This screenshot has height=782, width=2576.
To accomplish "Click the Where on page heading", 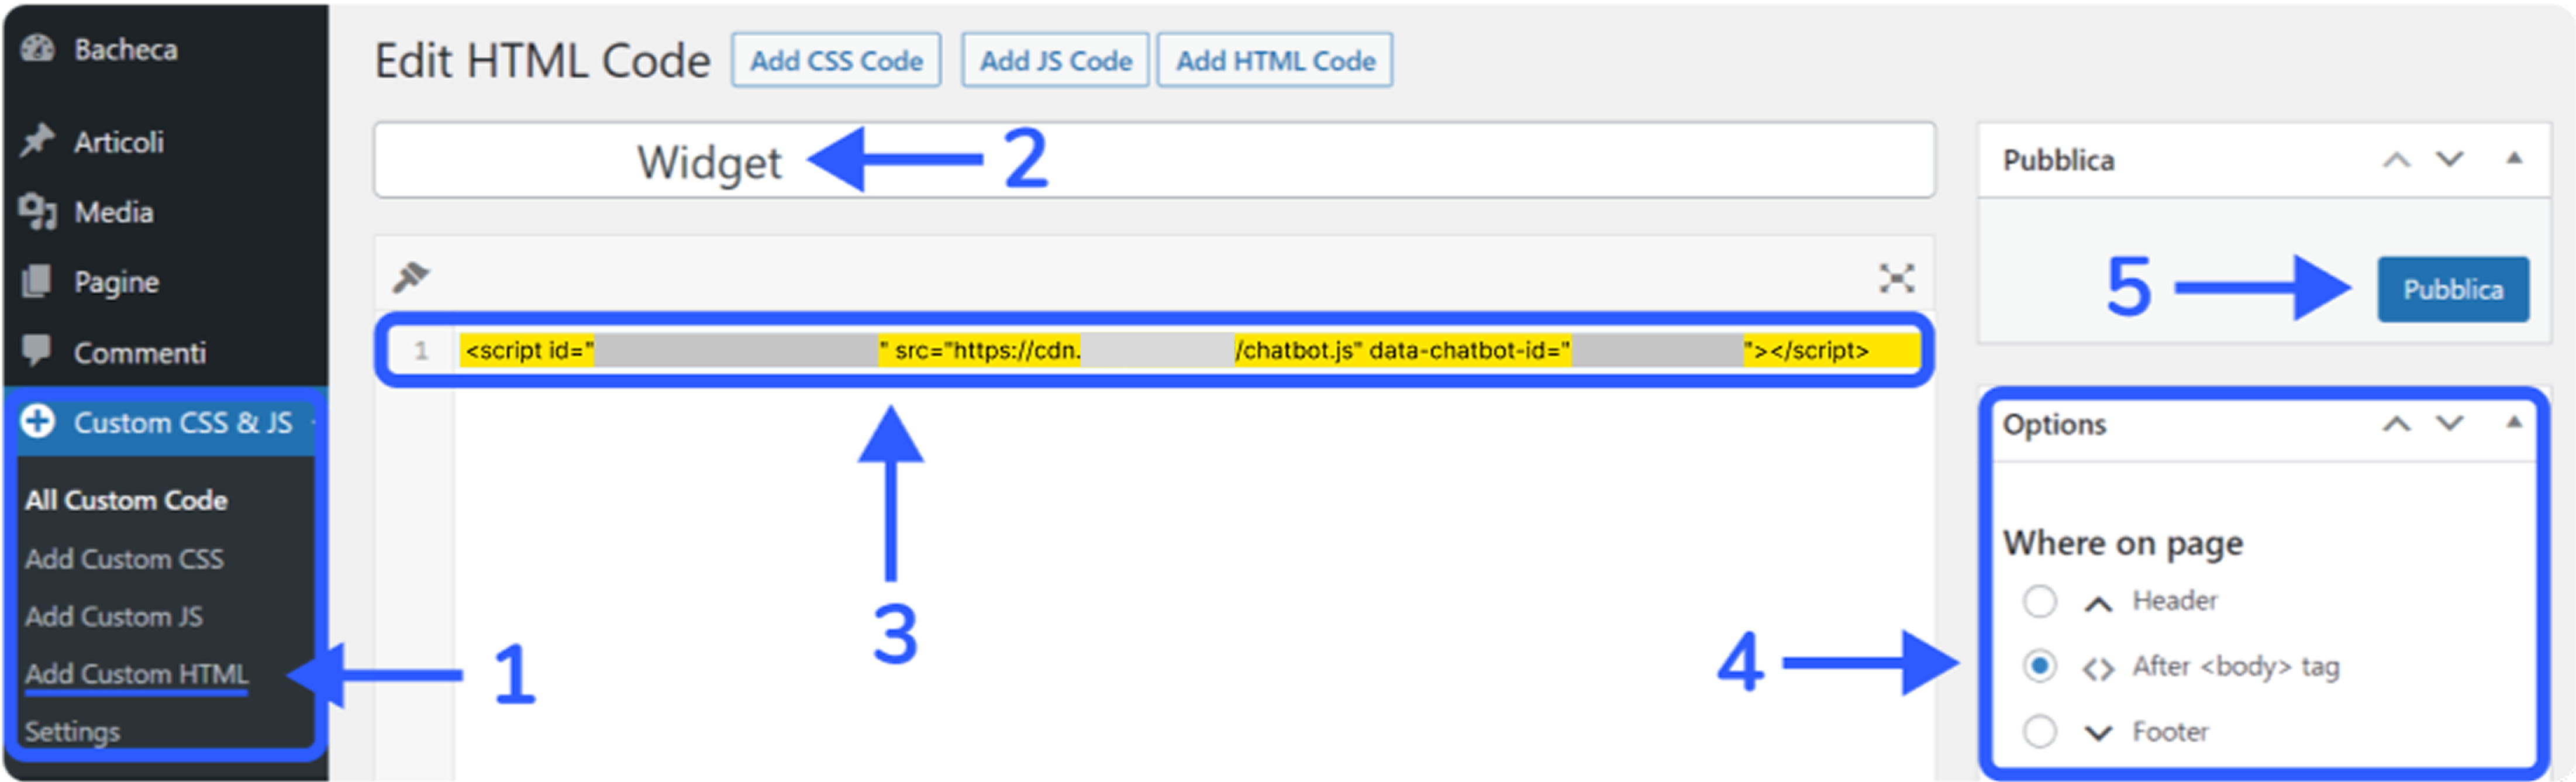I will 2122,543.
